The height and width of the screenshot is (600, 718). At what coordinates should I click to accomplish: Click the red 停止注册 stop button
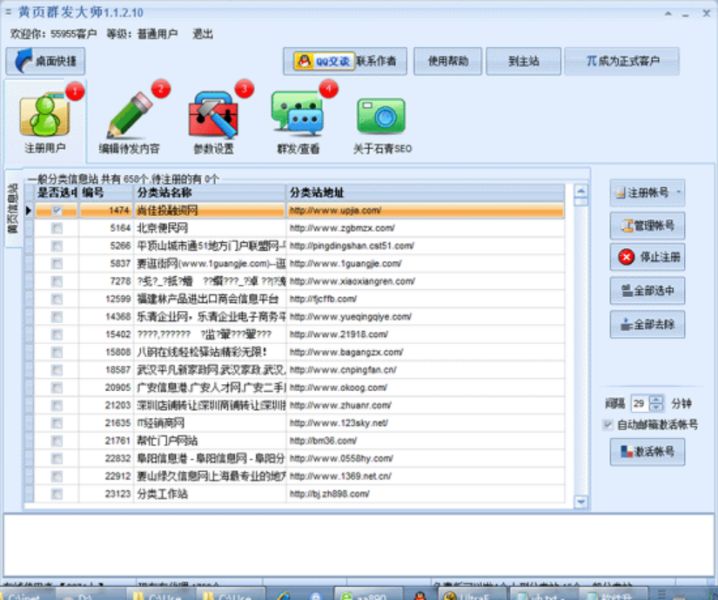click(647, 257)
